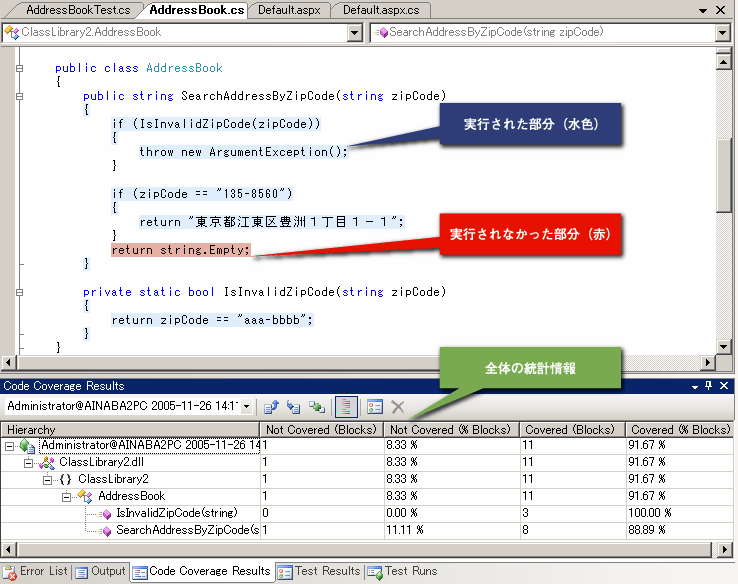Click the Test Runs tab icon

(x=375, y=573)
